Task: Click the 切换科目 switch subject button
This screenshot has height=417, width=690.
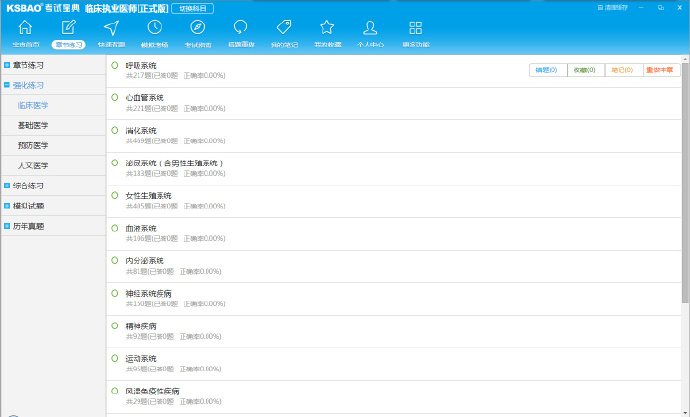Action: (x=192, y=8)
